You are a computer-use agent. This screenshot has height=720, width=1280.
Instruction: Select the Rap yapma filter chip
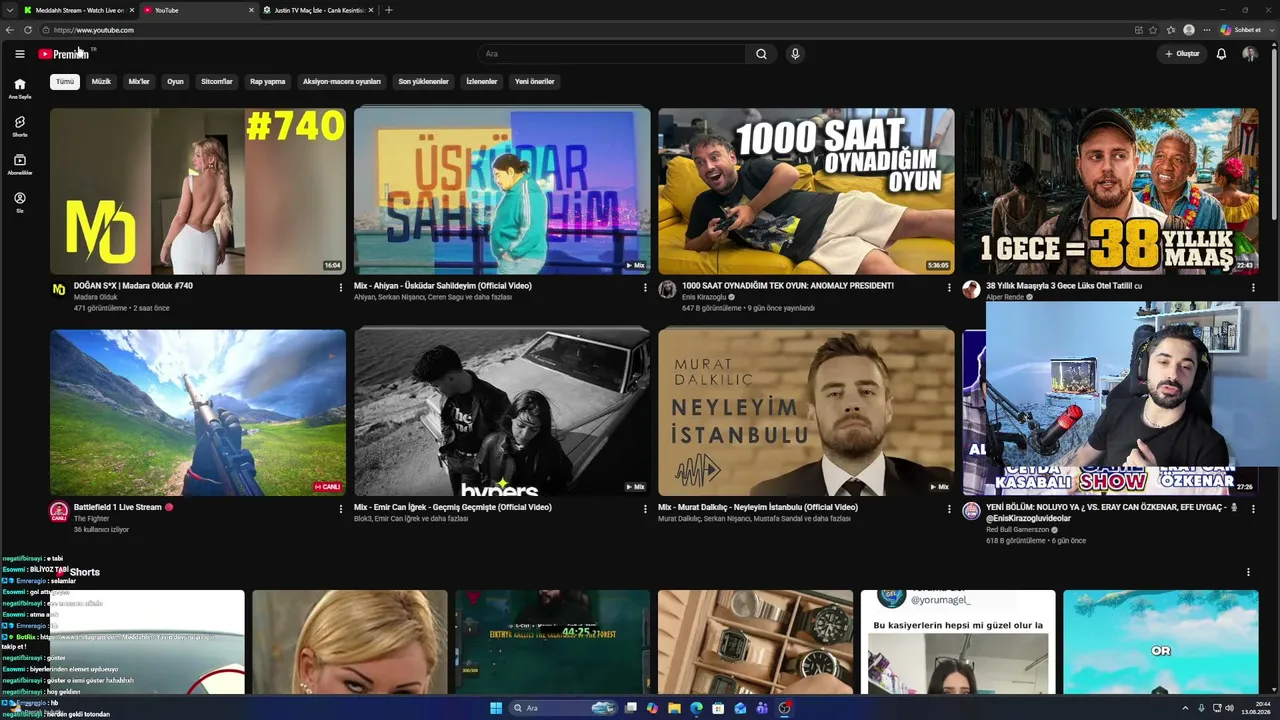click(268, 82)
